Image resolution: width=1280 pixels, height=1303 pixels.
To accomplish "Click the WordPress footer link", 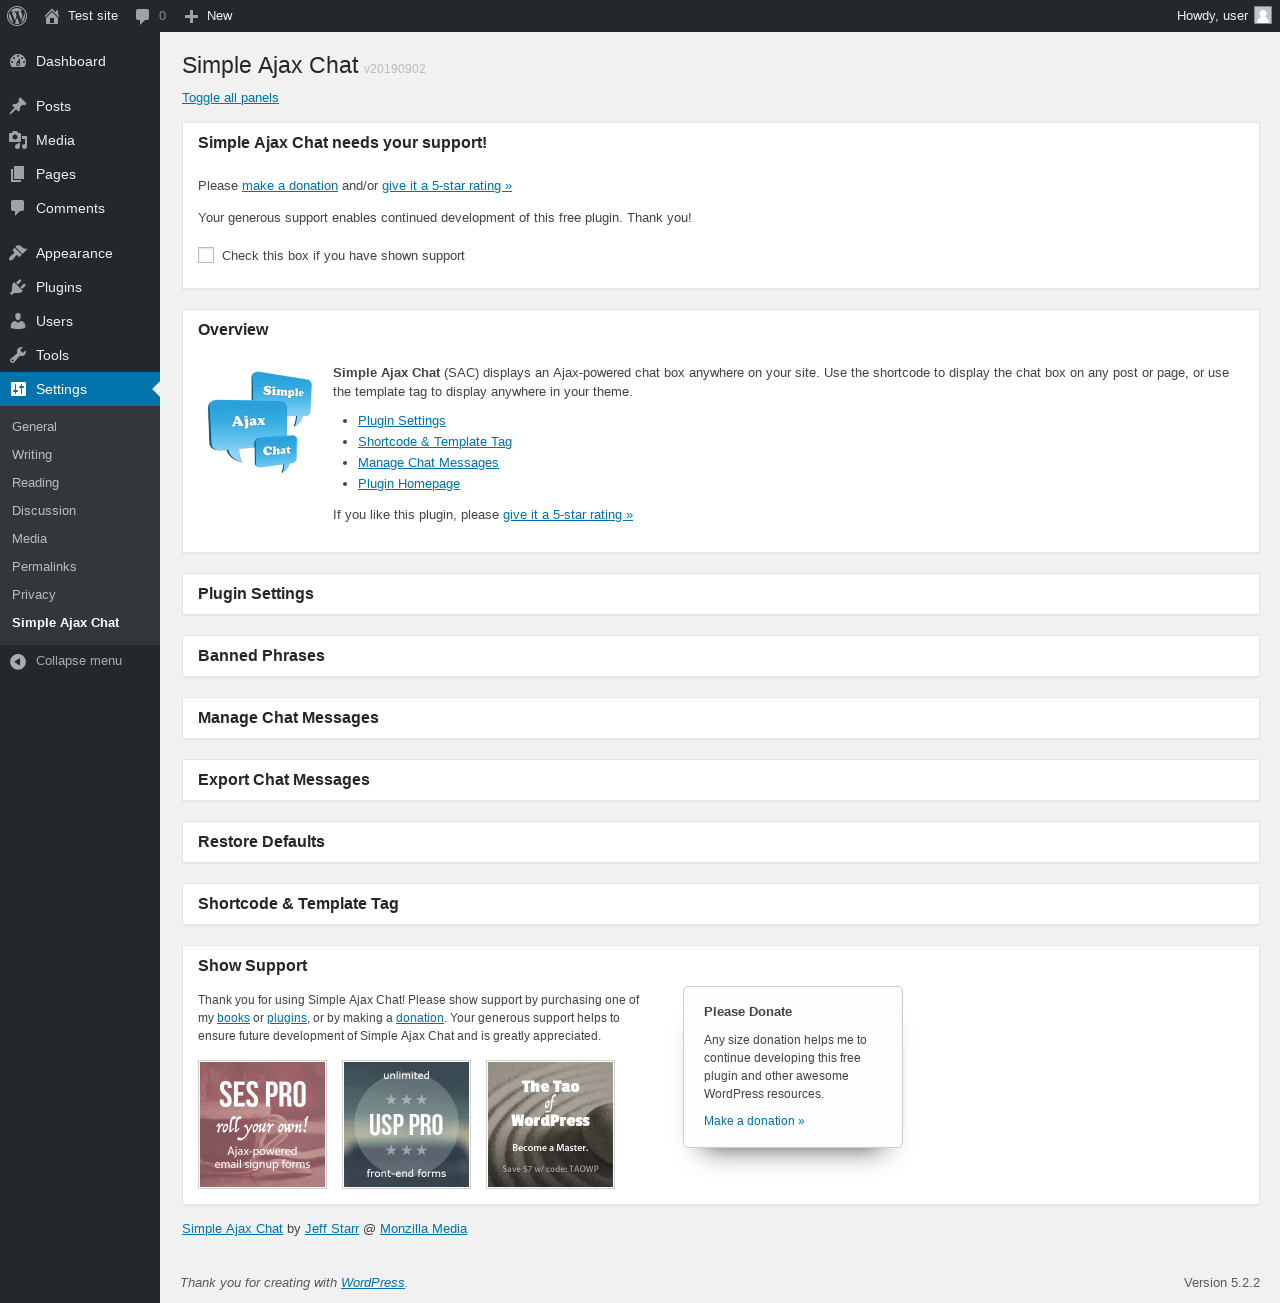I will point(373,1282).
